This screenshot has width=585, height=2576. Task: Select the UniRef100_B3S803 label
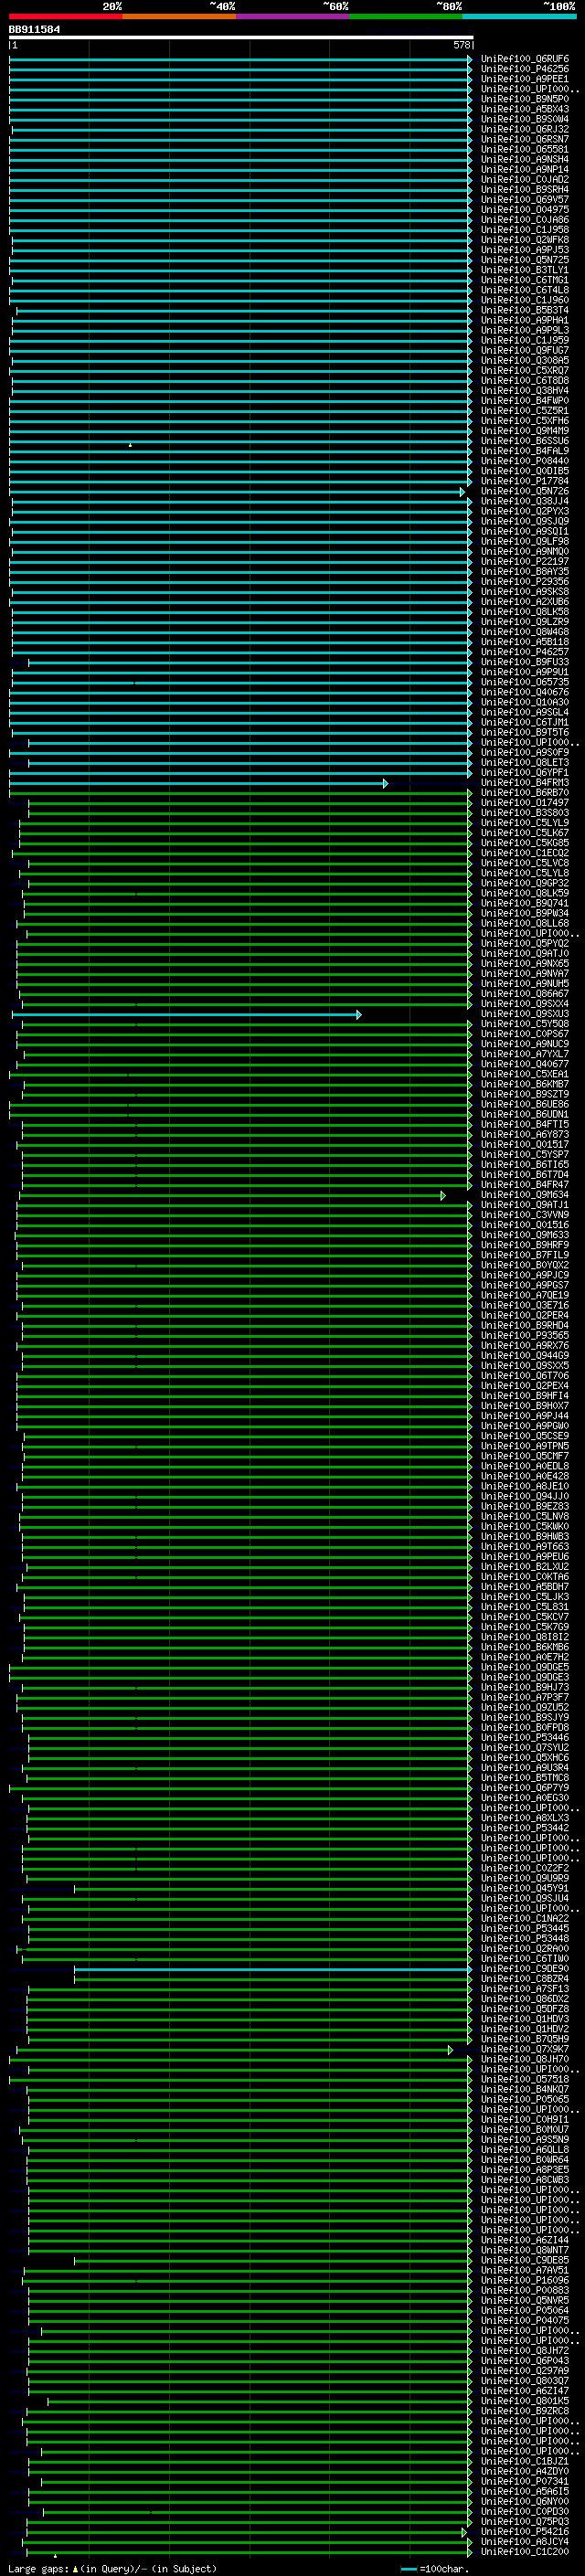click(525, 813)
